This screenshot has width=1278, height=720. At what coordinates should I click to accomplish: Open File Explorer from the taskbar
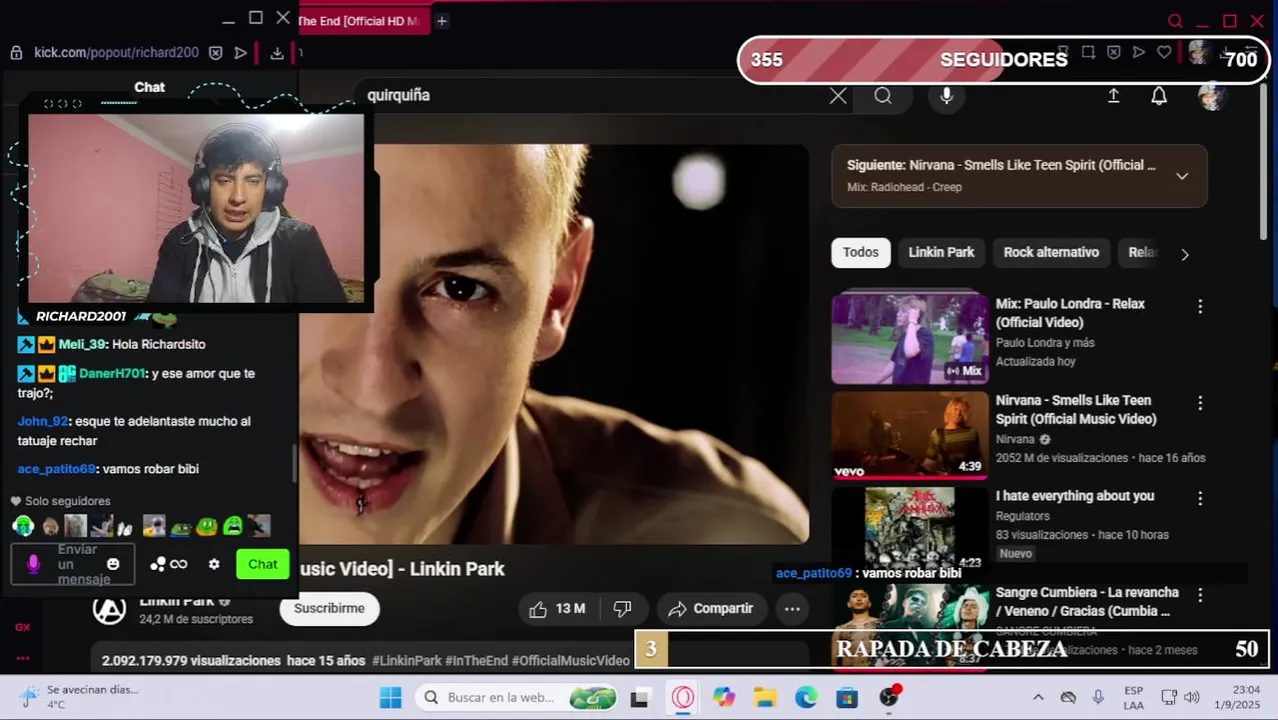point(765,698)
